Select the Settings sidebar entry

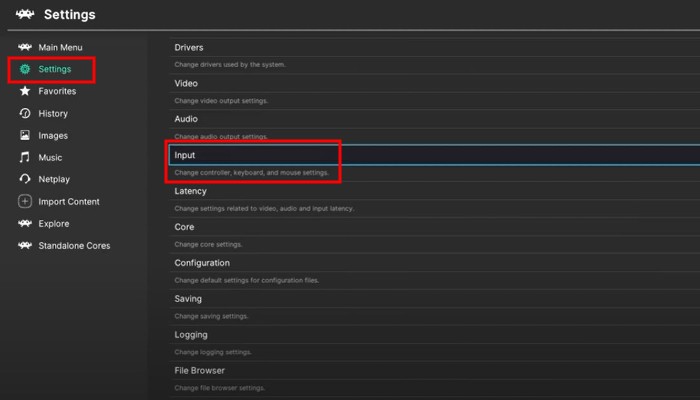(54, 69)
